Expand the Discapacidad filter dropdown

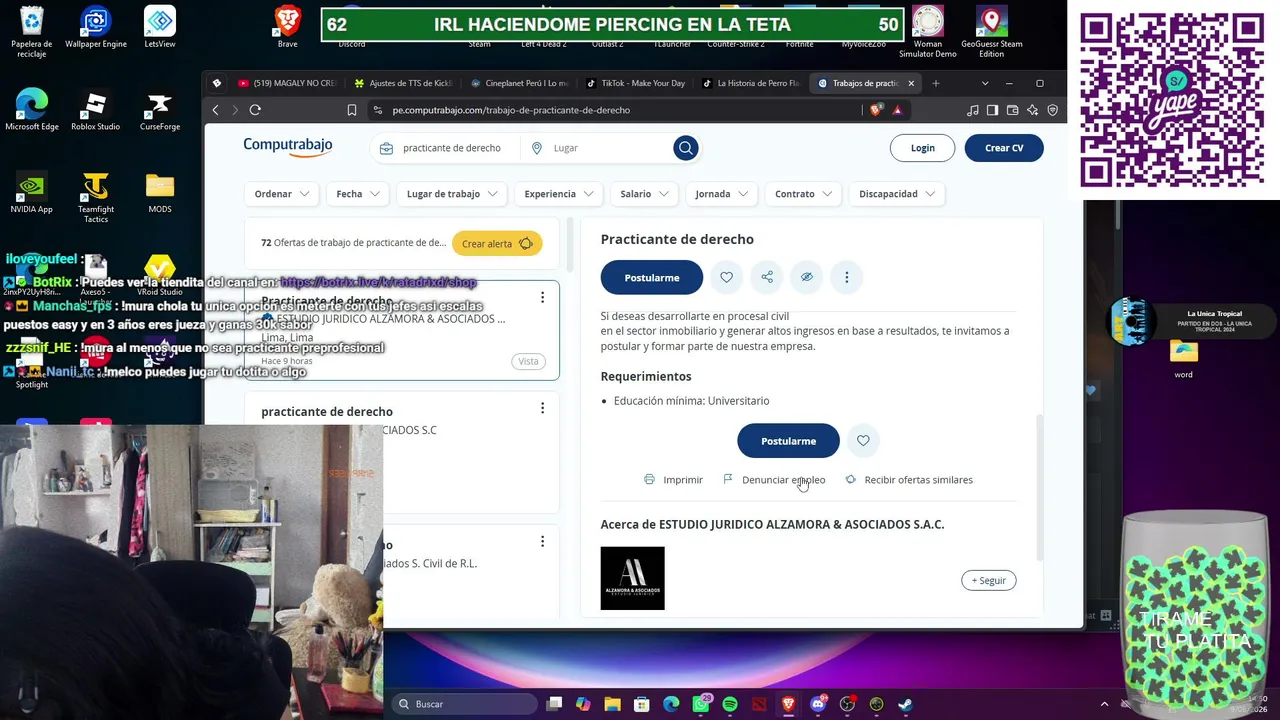897,194
